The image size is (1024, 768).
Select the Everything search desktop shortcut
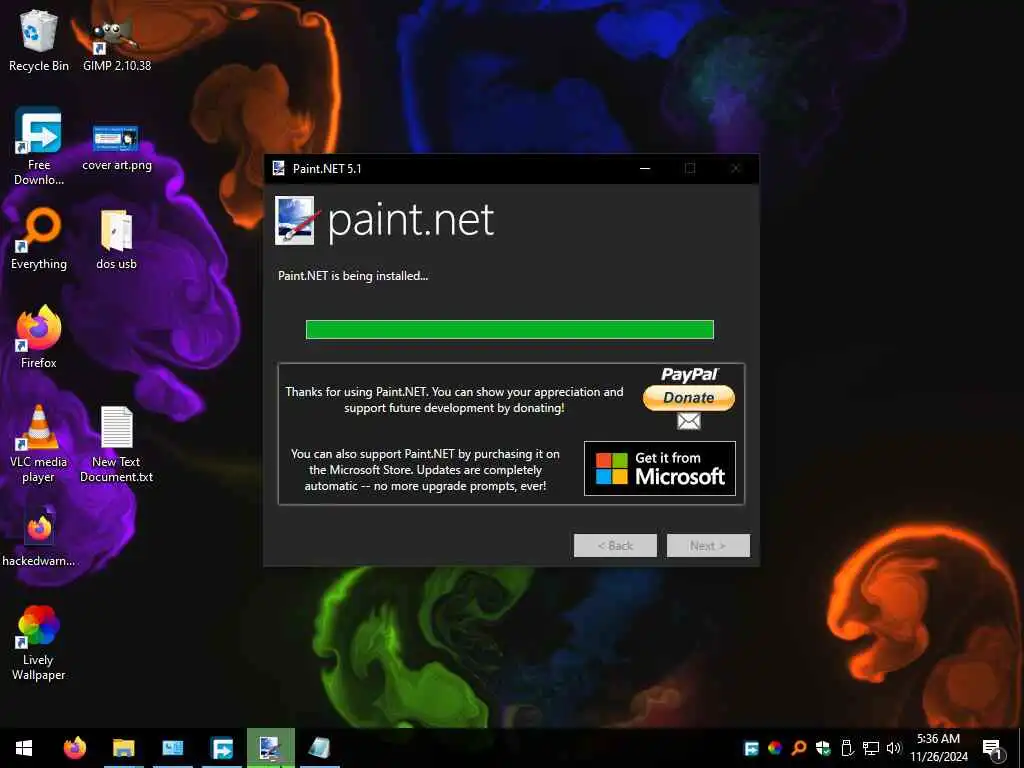(x=39, y=238)
